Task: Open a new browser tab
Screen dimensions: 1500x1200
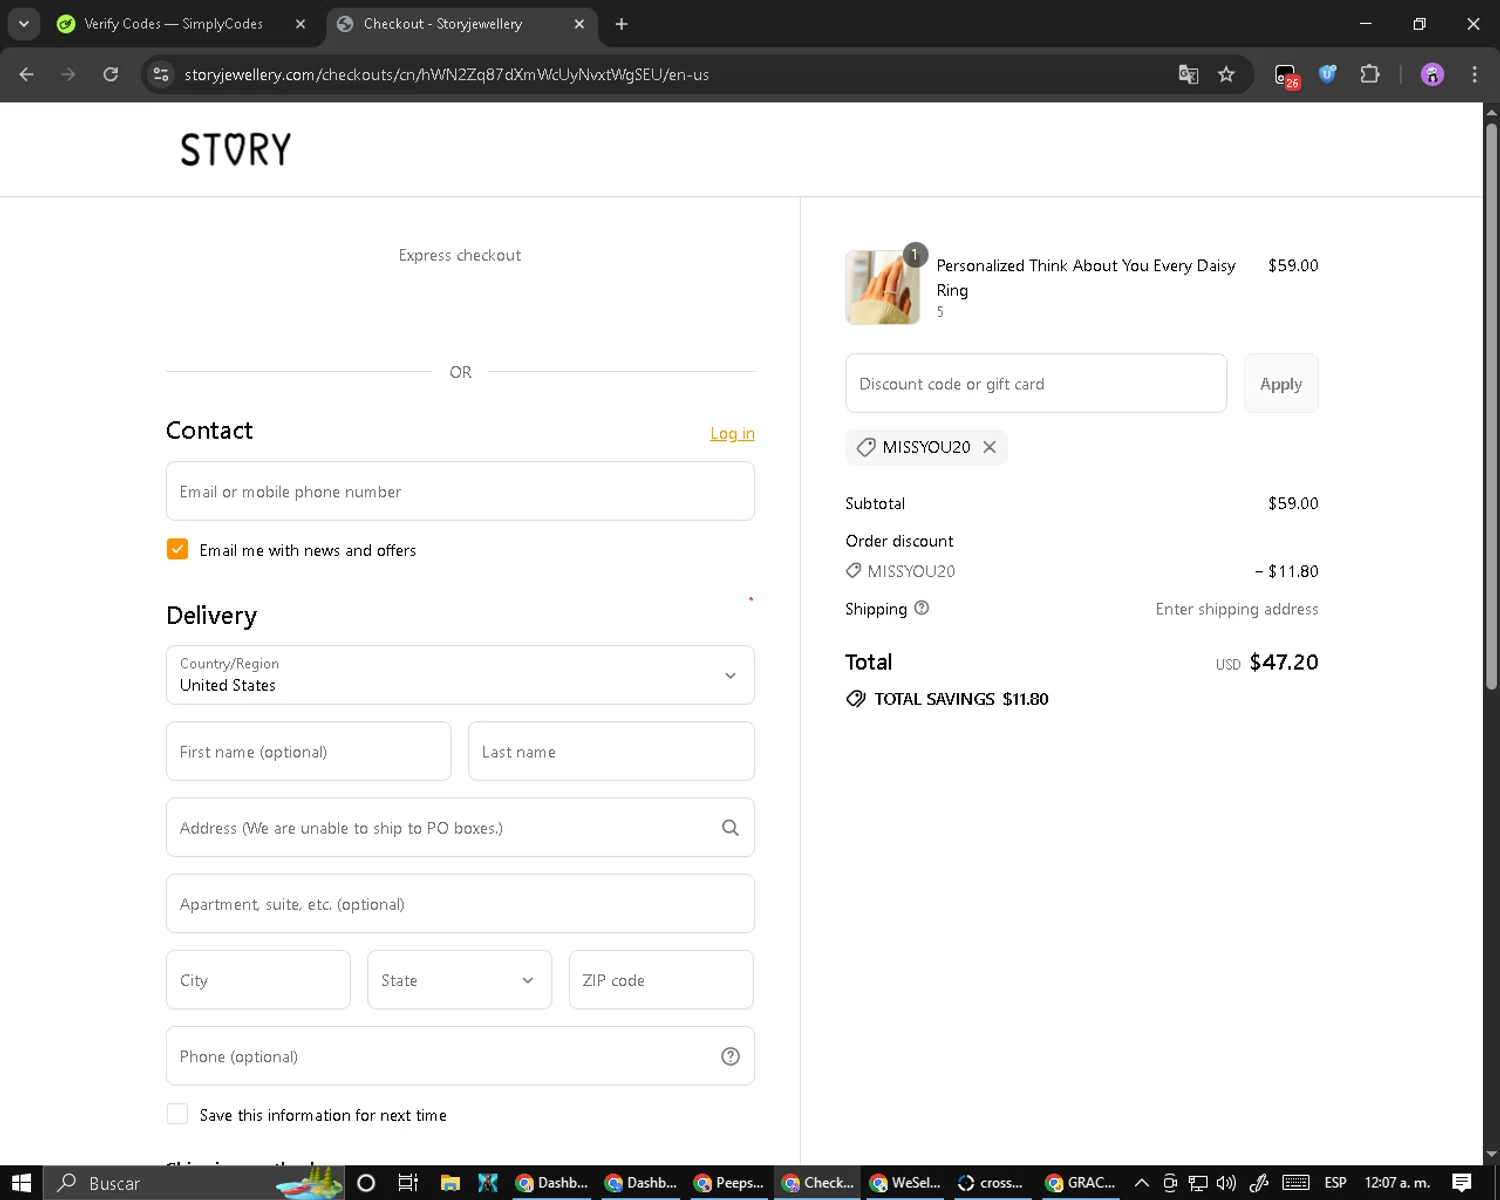Action: [x=621, y=24]
